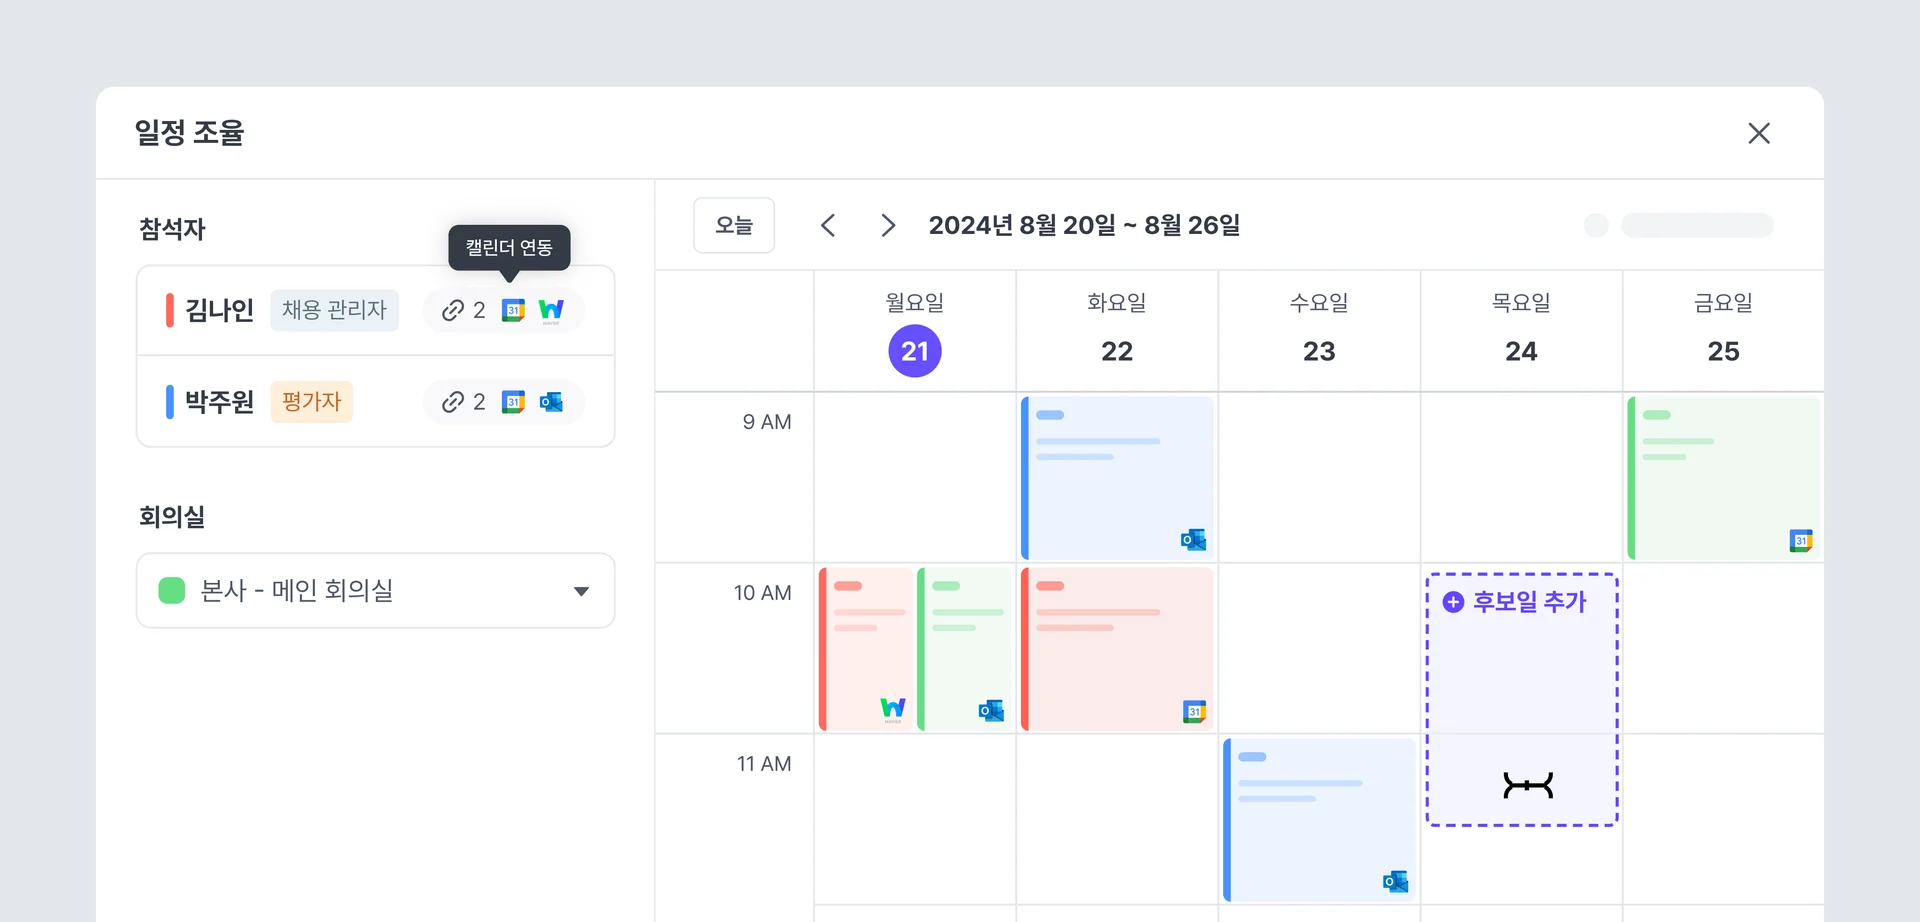The height and width of the screenshot is (922, 1920).
Task: Click the Outlook badge on Tuesday's 9 AM event
Action: 1191,539
